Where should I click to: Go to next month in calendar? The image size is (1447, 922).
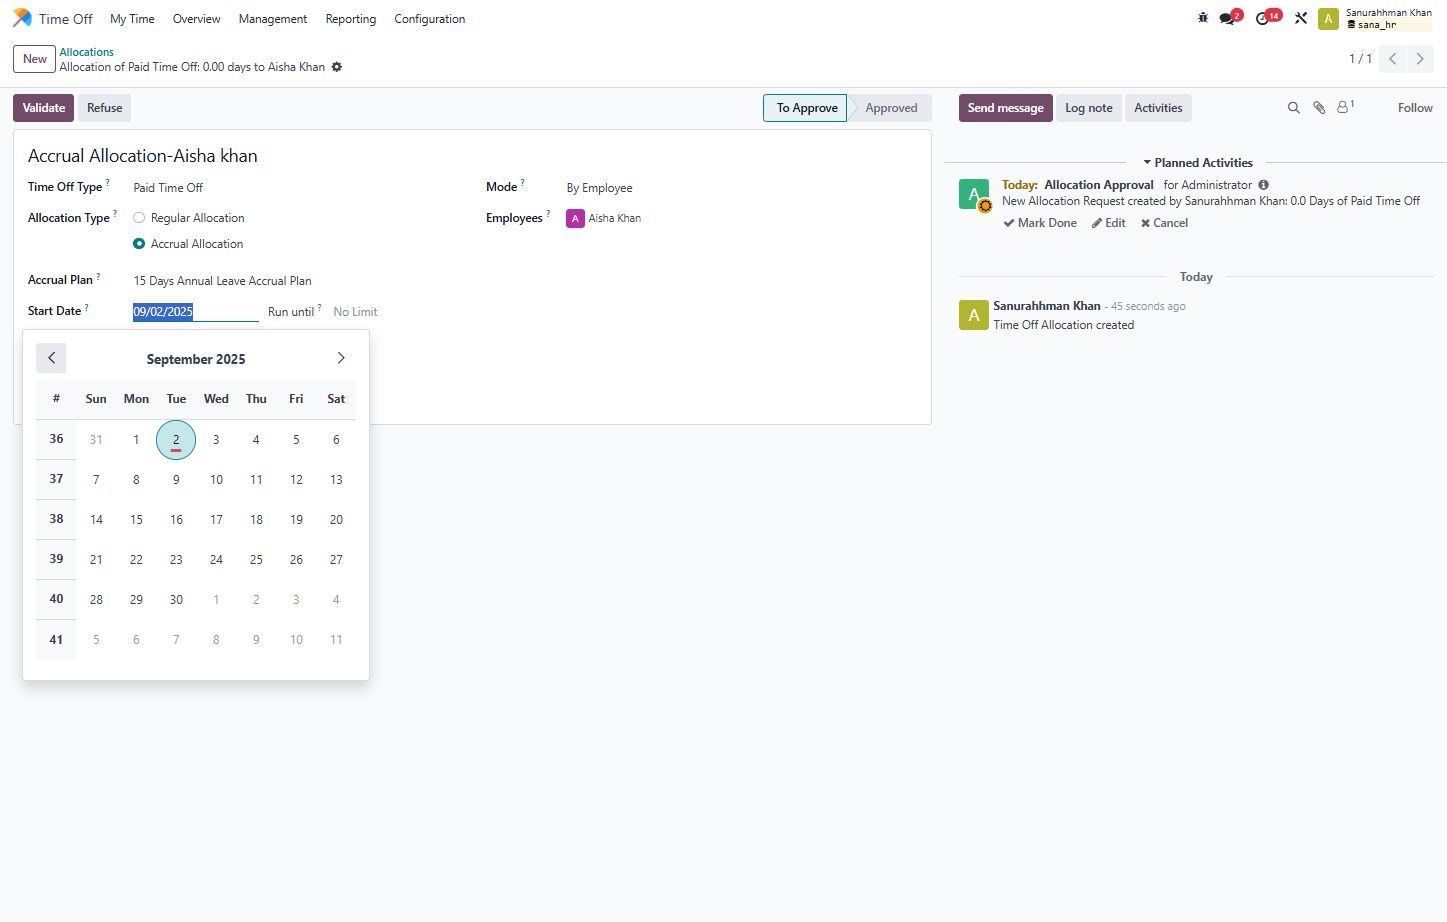(341, 358)
